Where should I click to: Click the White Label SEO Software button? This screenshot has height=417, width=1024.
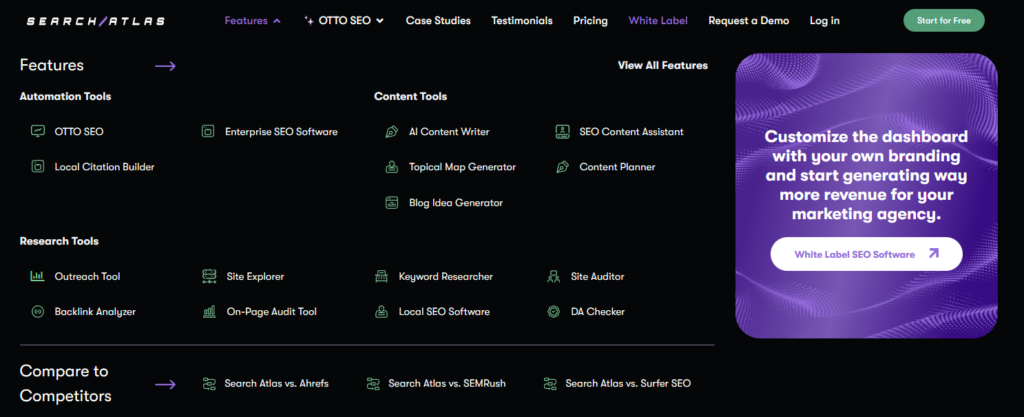tap(866, 254)
